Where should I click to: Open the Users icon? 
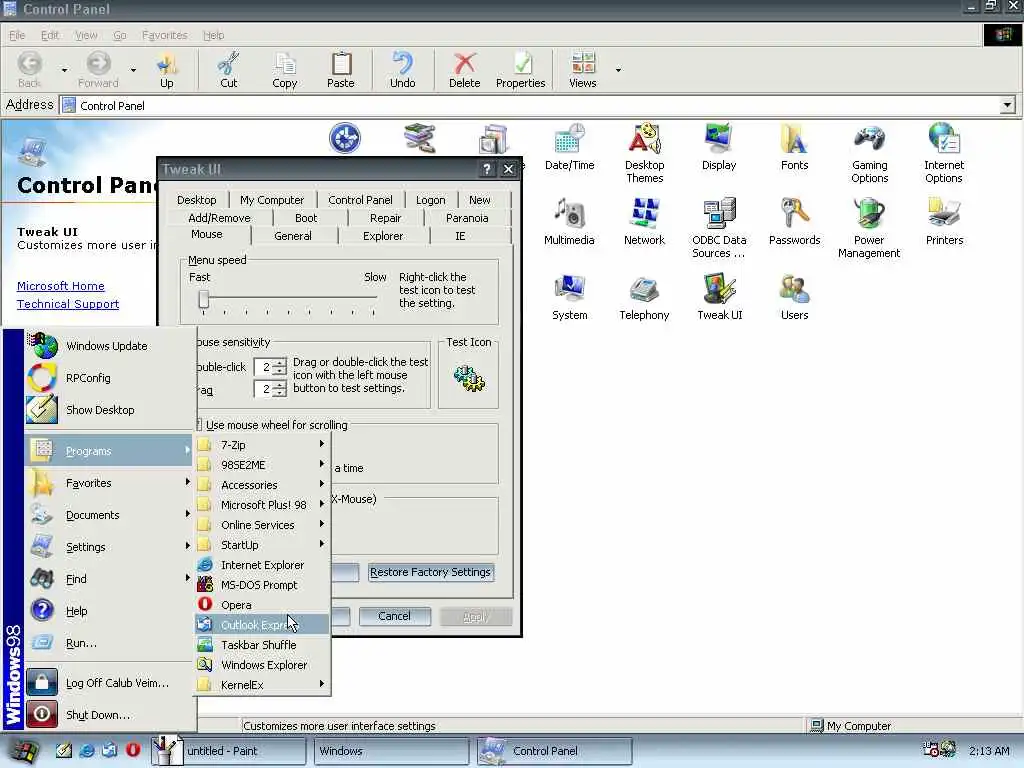click(x=794, y=297)
